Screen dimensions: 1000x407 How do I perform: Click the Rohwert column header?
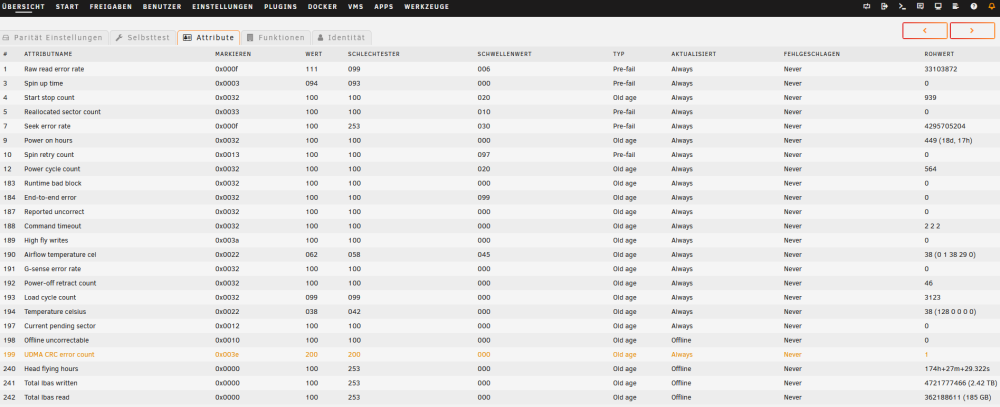(939, 54)
